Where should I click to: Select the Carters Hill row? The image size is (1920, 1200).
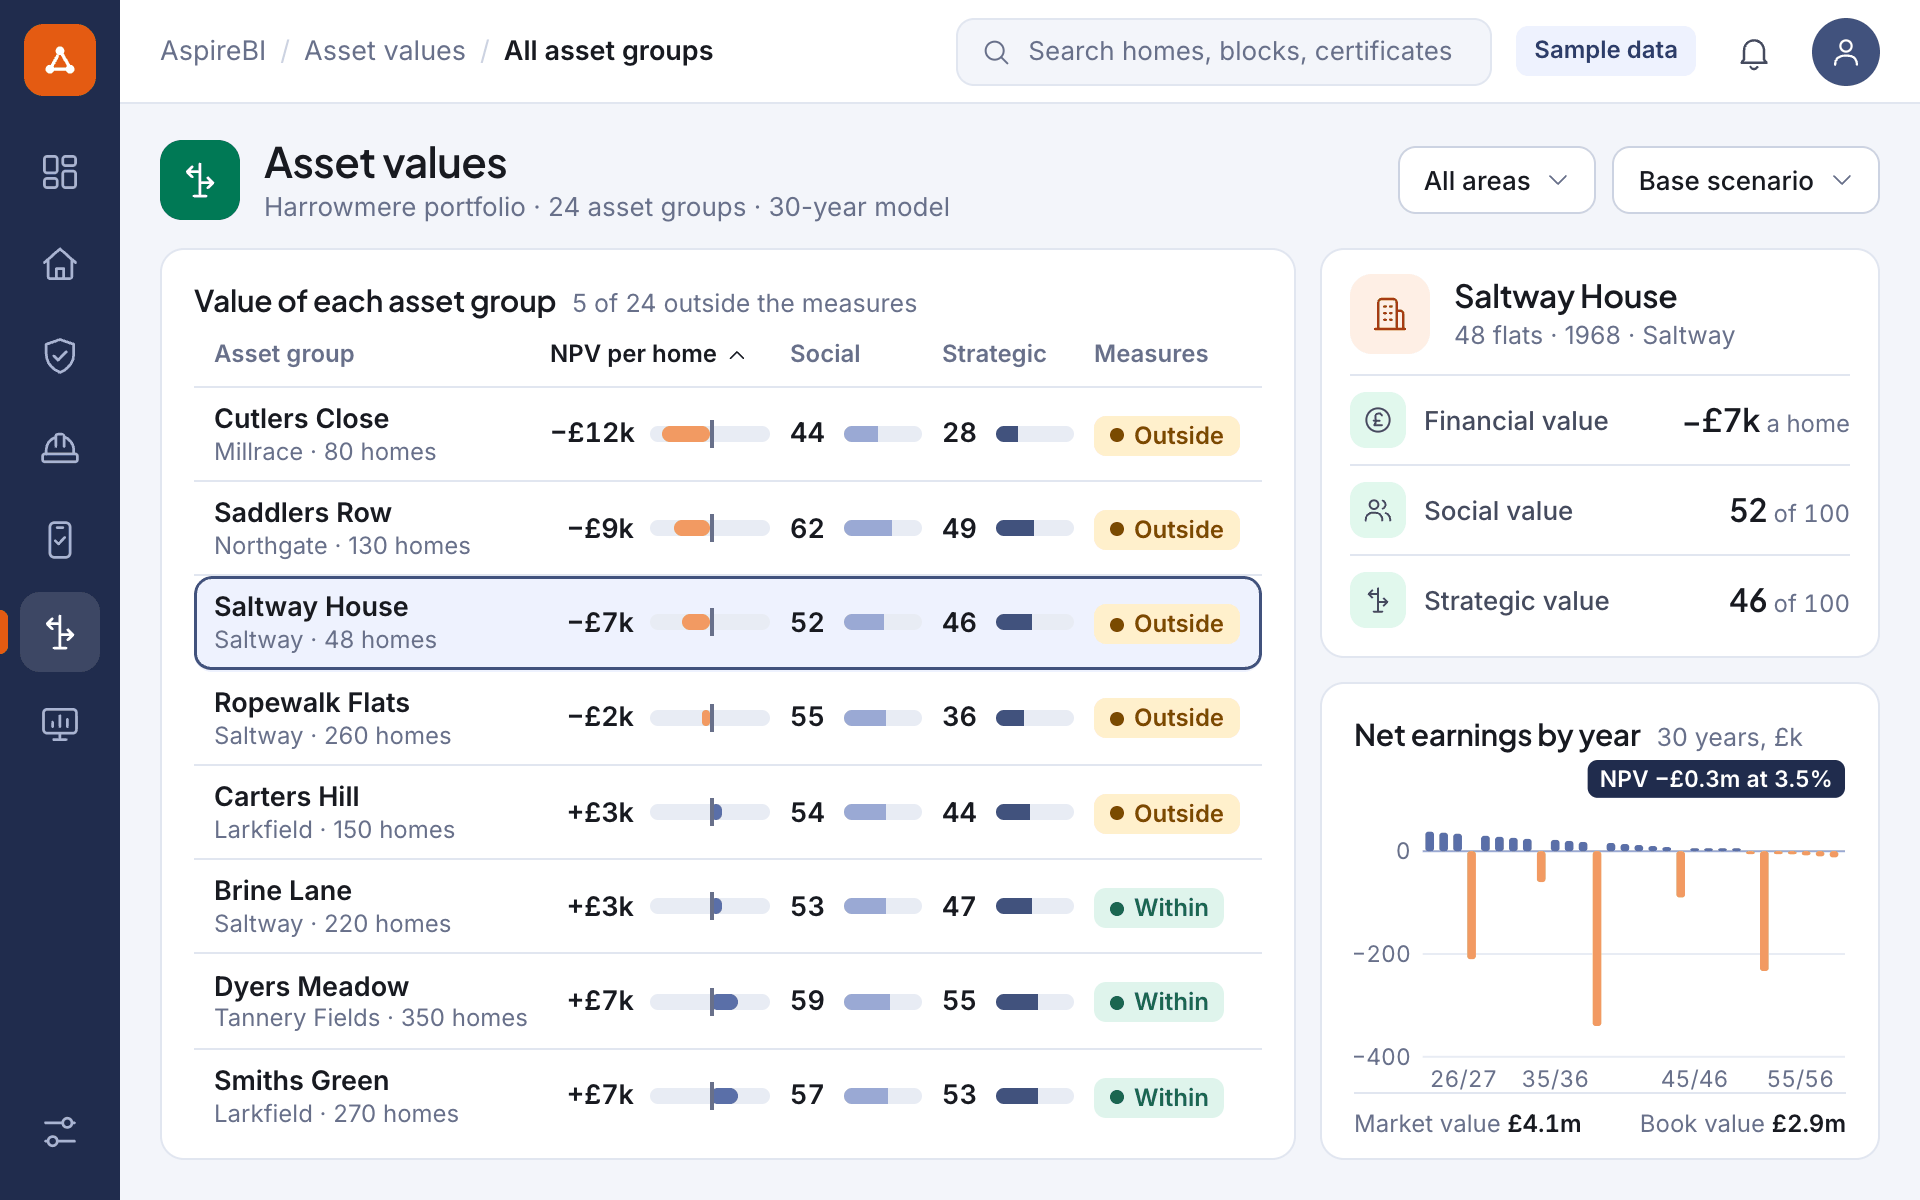(728, 812)
